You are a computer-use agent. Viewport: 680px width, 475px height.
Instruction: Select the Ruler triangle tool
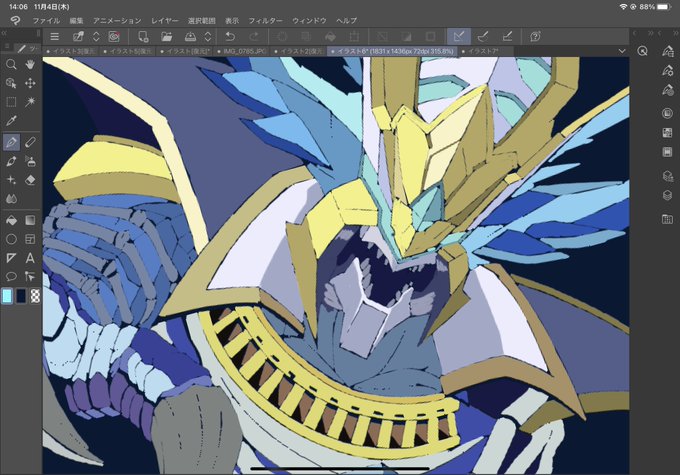click(x=11, y=258)
